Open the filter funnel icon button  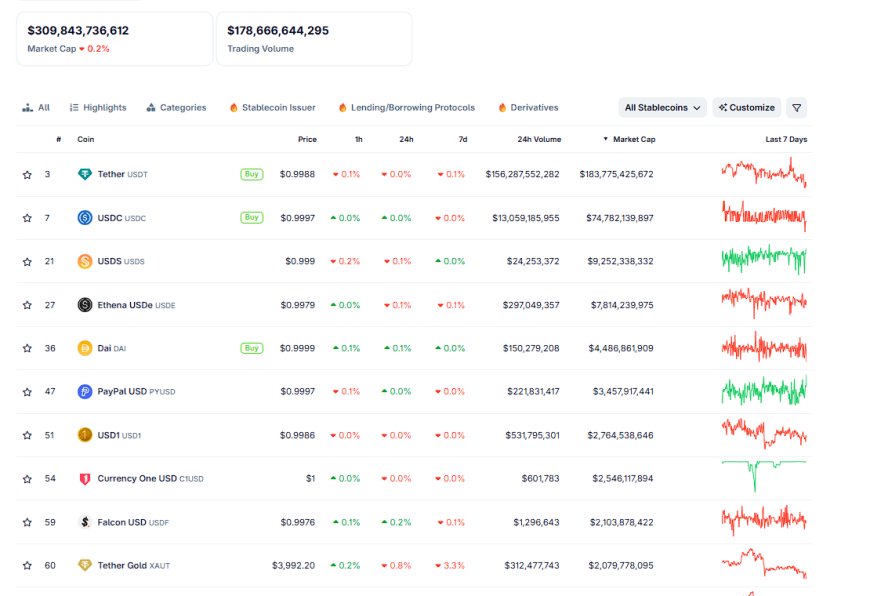coord(796,108)
